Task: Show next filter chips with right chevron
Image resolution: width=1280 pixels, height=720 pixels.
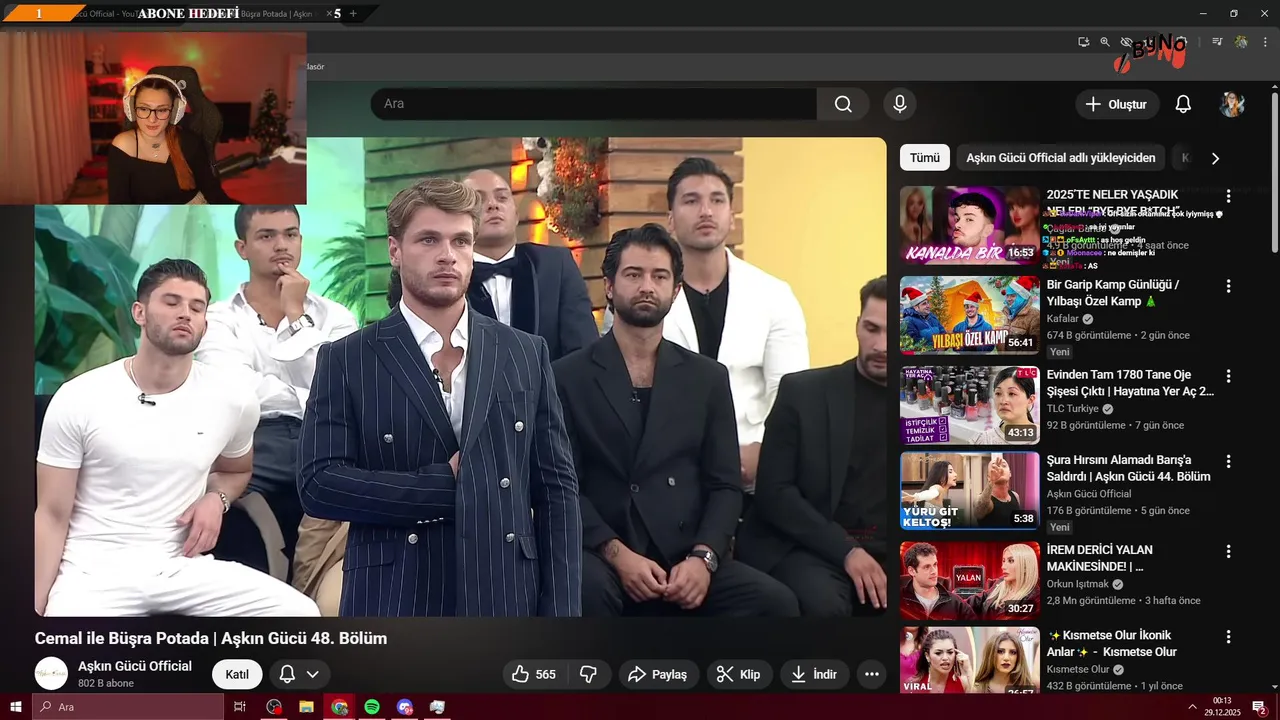Action: click(x=1215, y=158)
